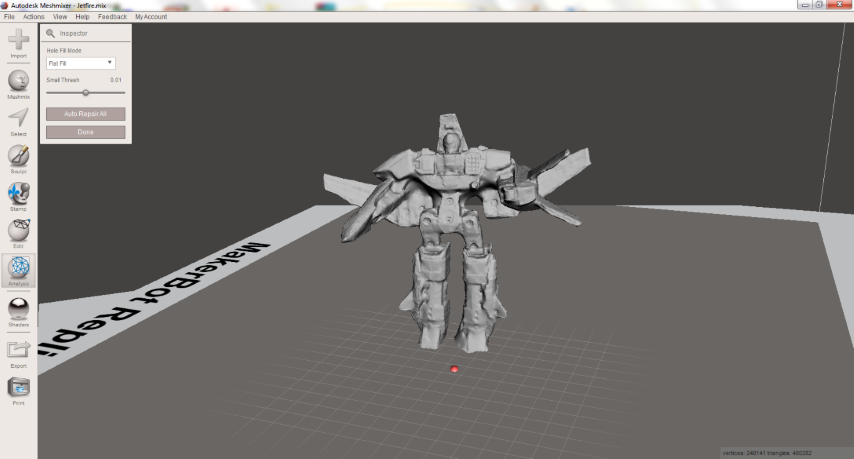
Task: Open the Meshmix tool
Action: tap(18, 81)
